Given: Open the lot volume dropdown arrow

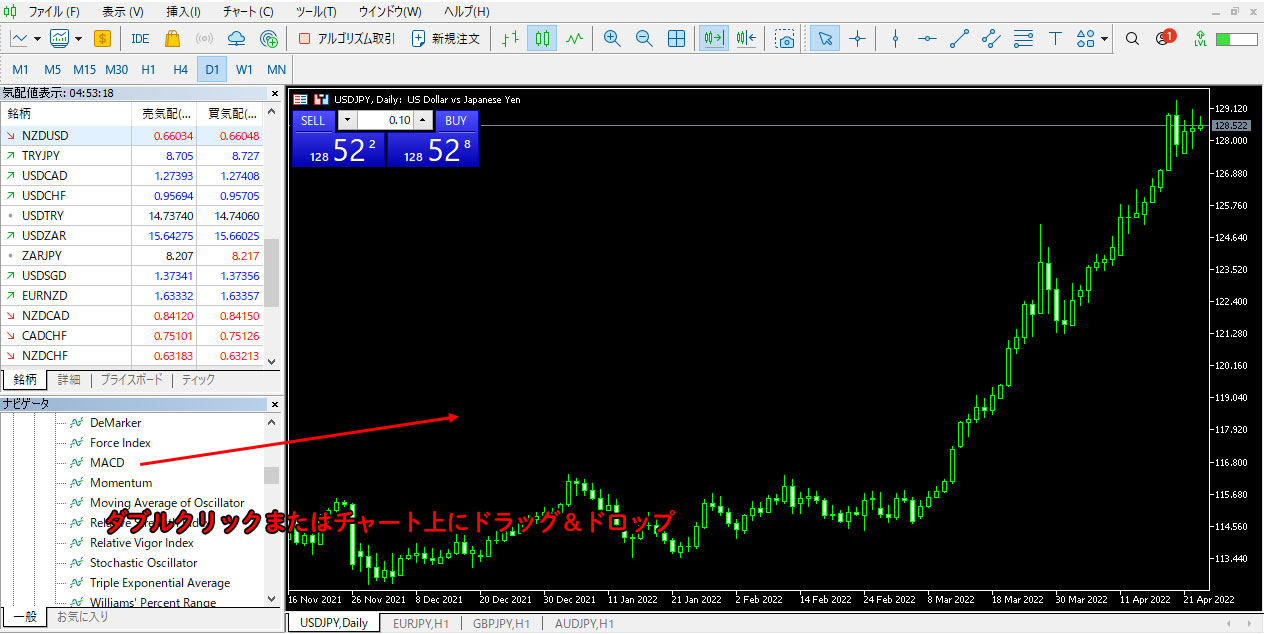Looking at the screenshot, I should 347,120.
